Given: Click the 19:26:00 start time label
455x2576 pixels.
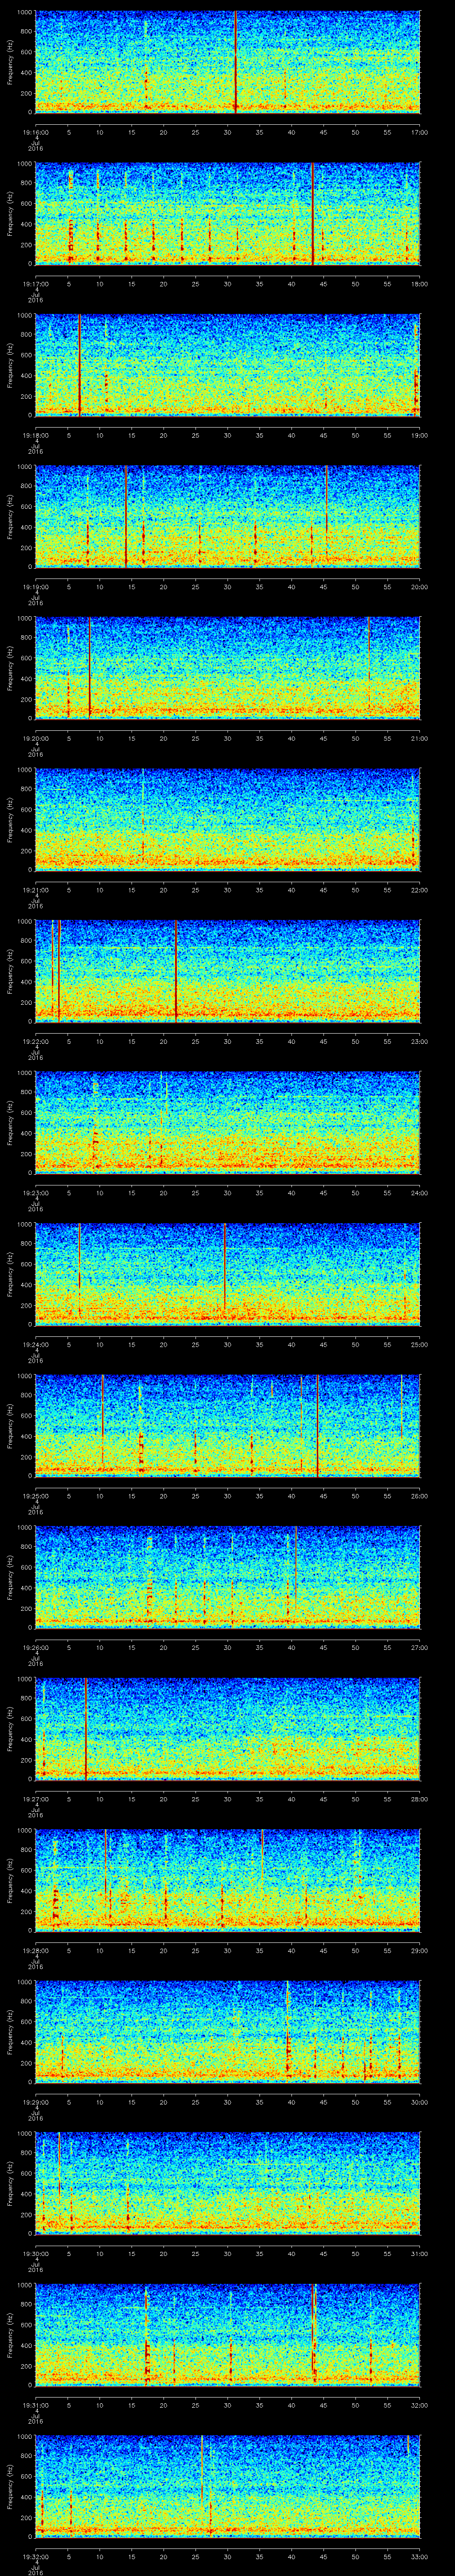Looking at the screenshot, I should click(x=36, y=1647).
